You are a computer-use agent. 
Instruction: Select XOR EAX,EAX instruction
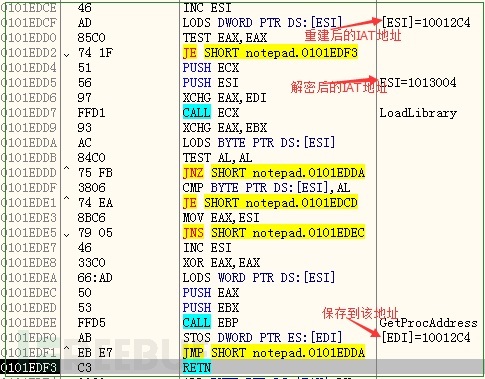(221, 263)
